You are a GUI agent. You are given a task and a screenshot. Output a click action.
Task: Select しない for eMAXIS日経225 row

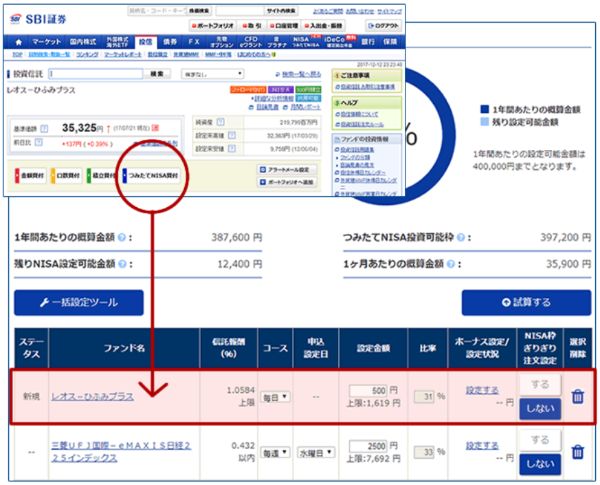540,464
